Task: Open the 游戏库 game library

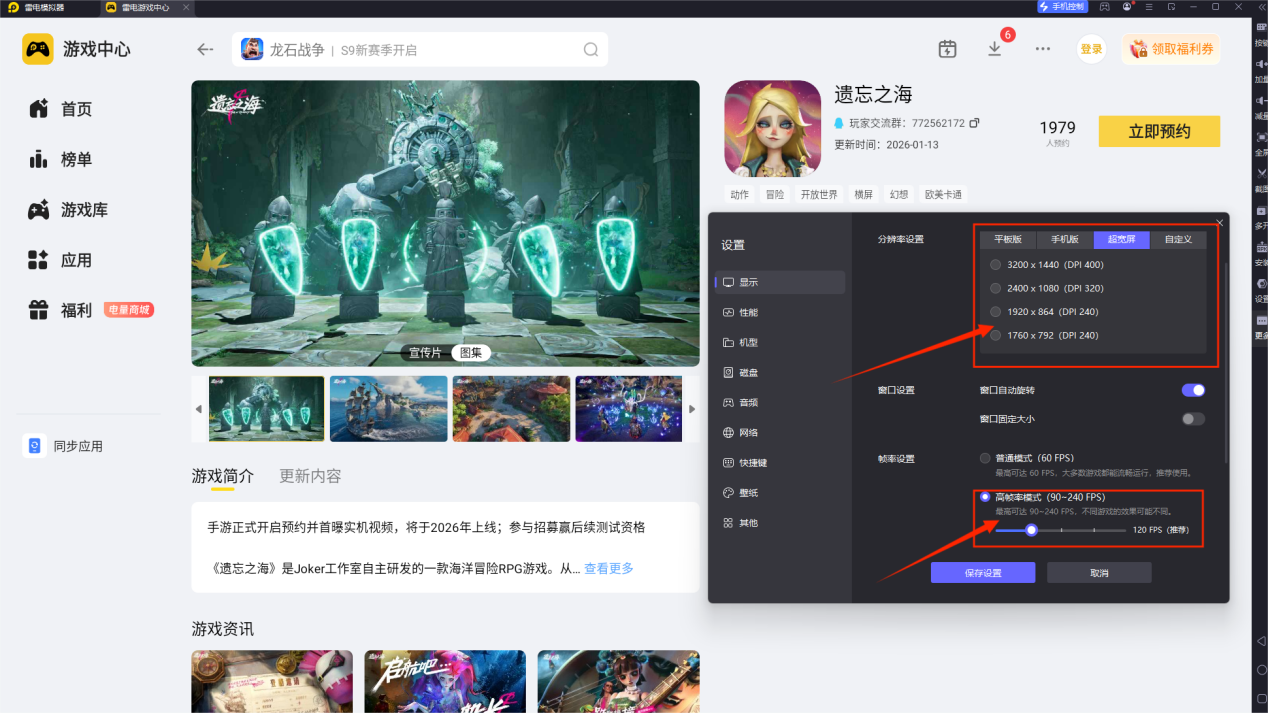Action: click(68, 210)
